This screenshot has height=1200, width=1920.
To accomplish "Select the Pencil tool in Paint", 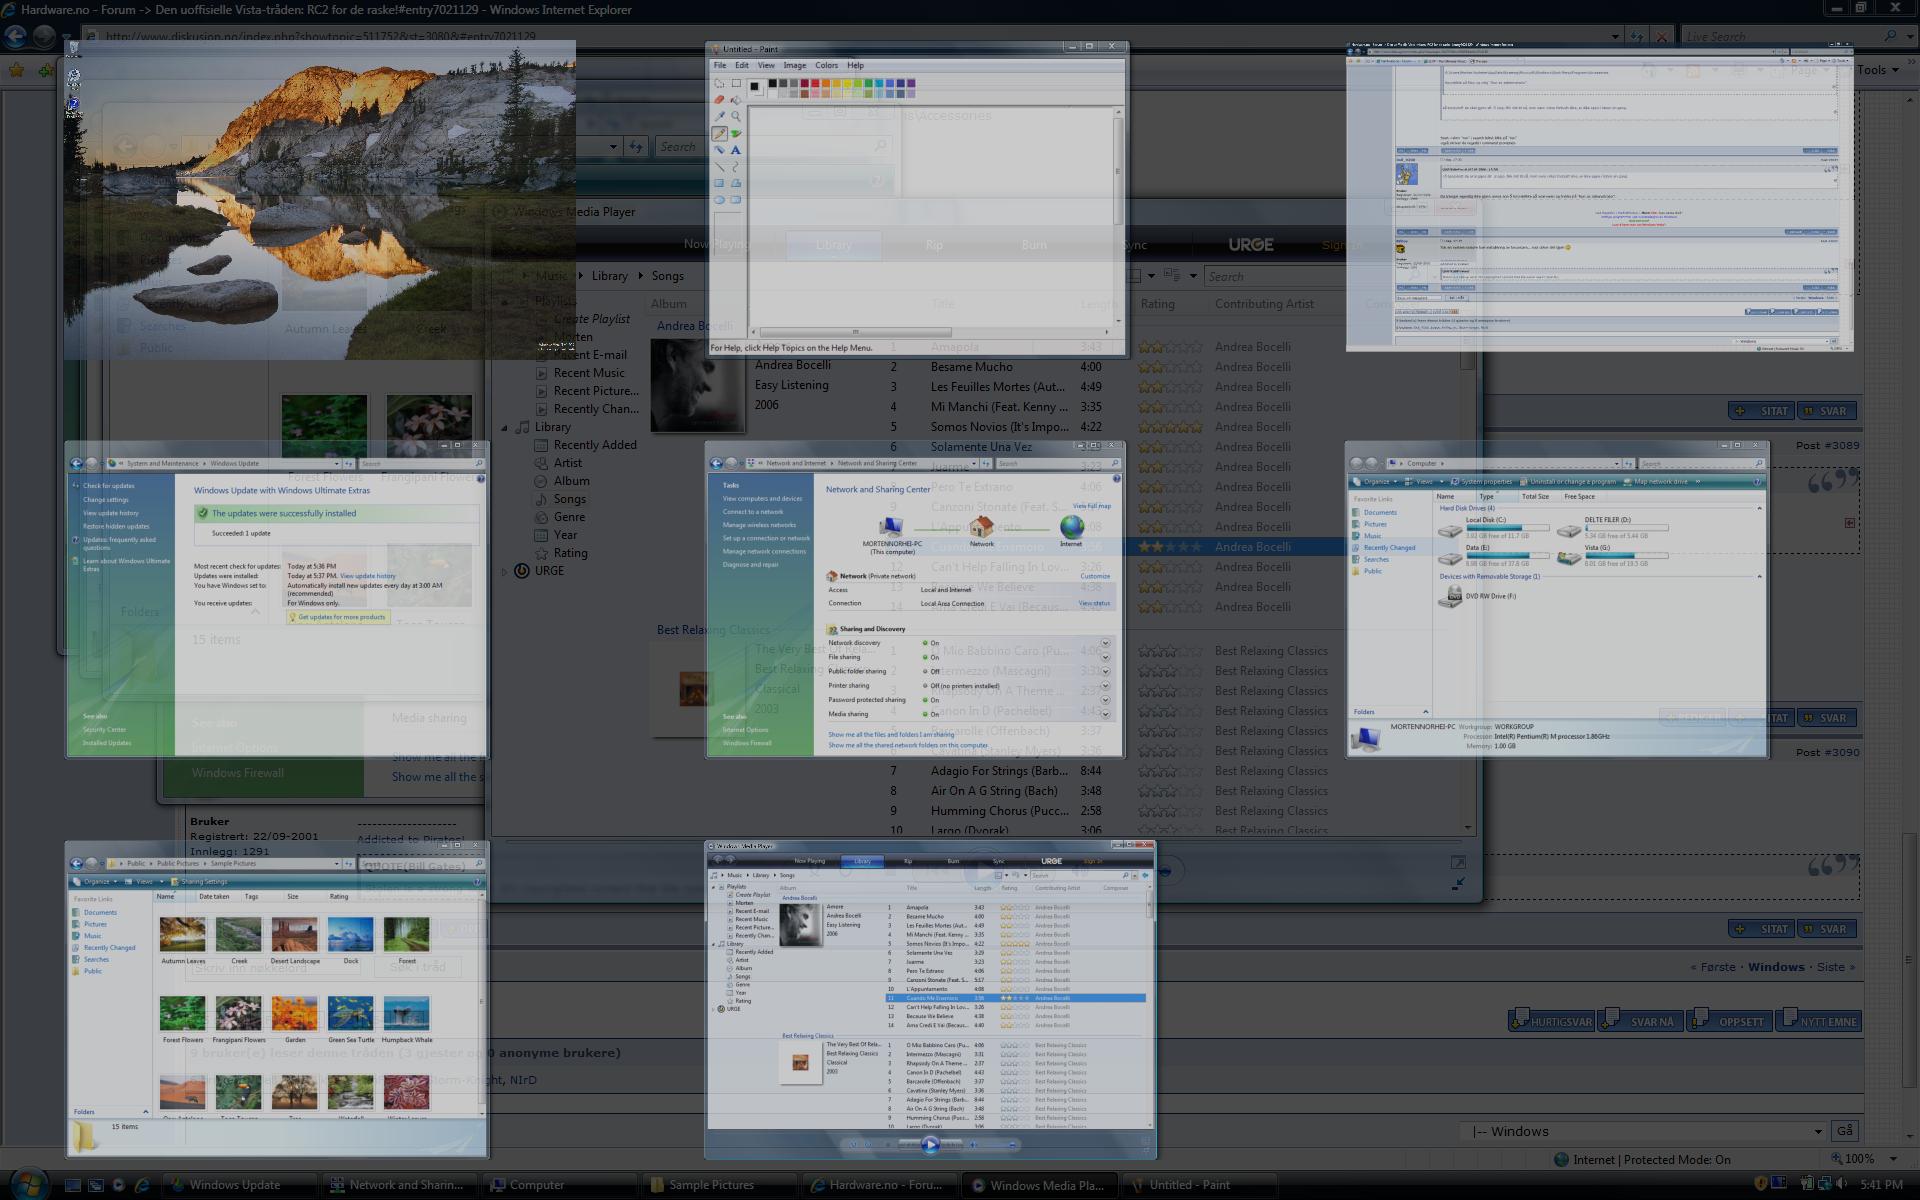I will point(719,133).
